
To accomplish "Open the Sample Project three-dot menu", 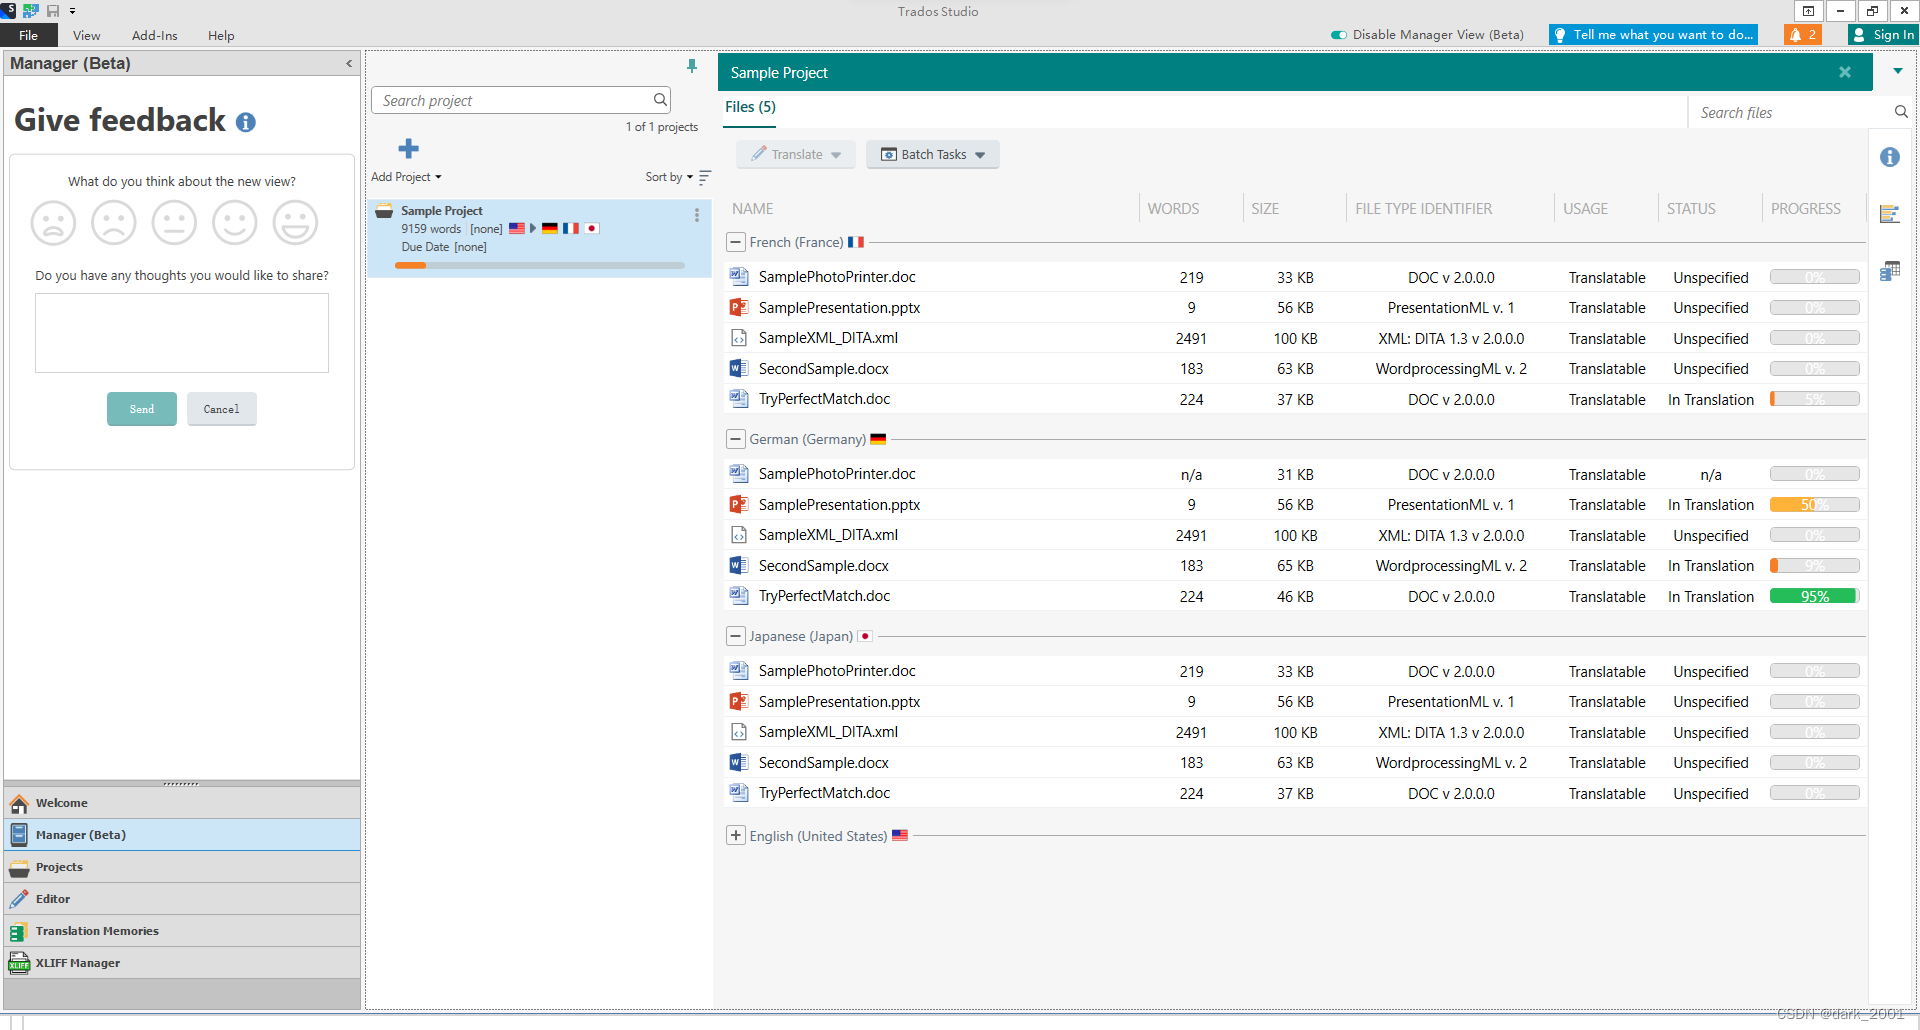I will click(x=696, y=215).
